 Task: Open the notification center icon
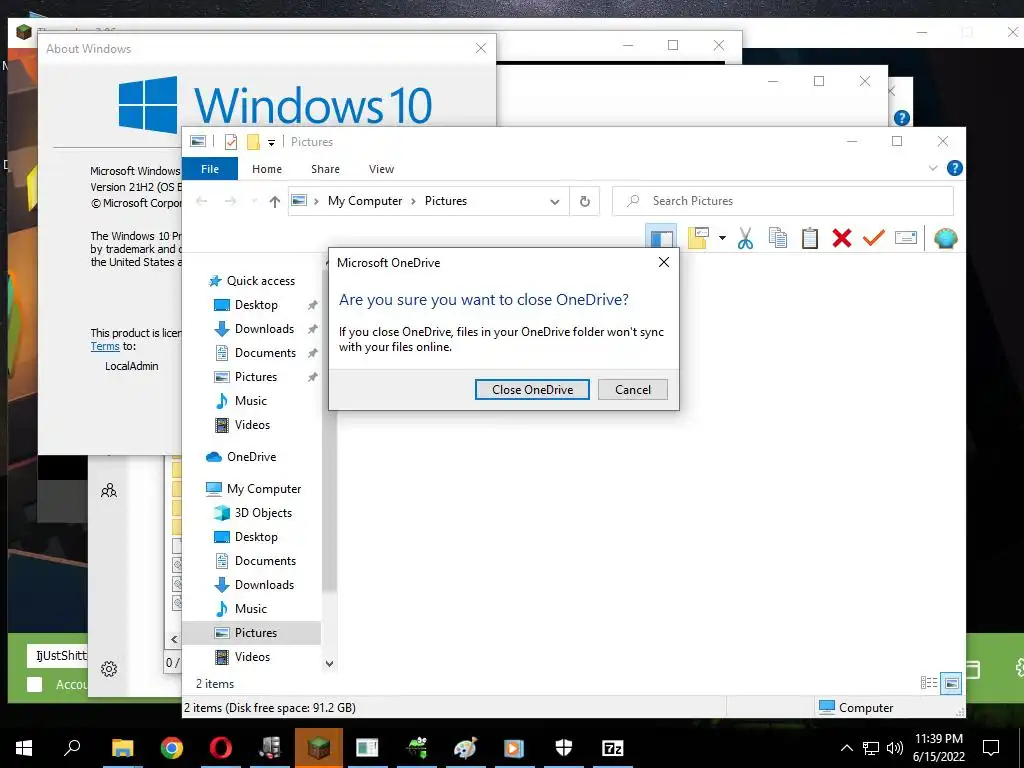pos(991,748)
